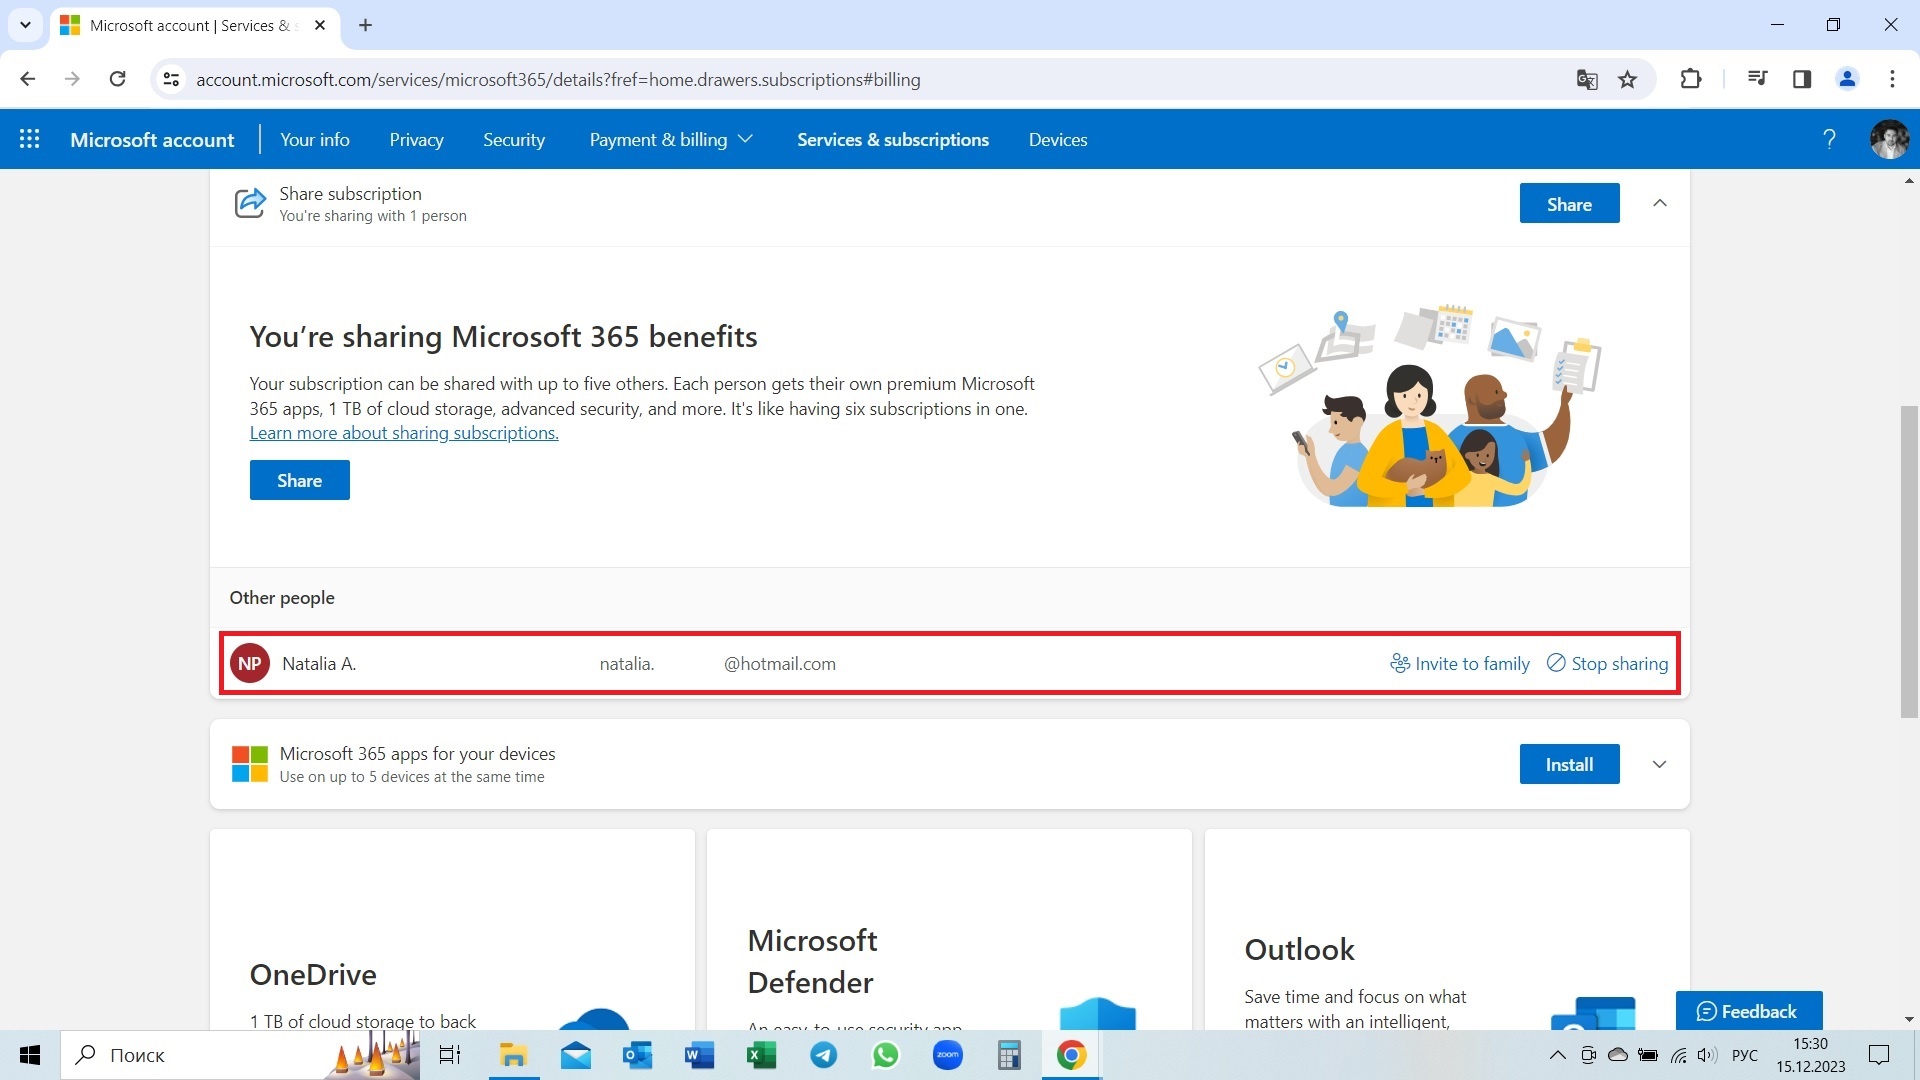Screen dimensions: 1920x1080
Task: Open Chrome three-dot menu
Action: click(1892, 79)
